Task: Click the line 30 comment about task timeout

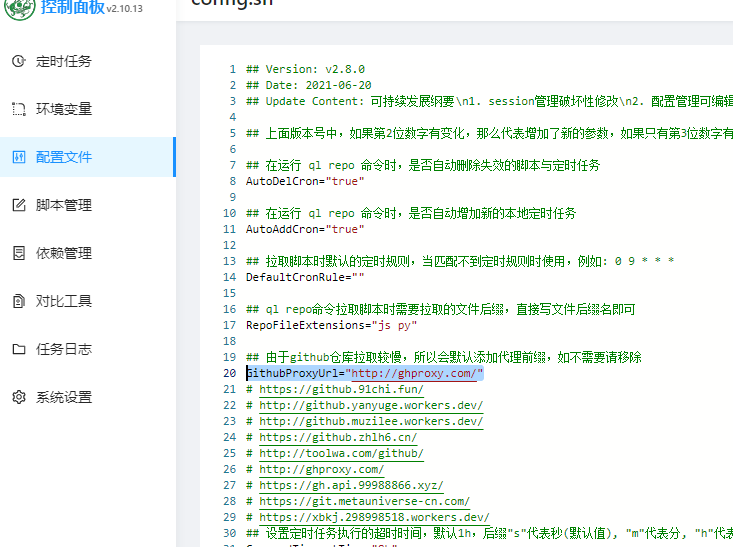Action: [x=489, y=533]
